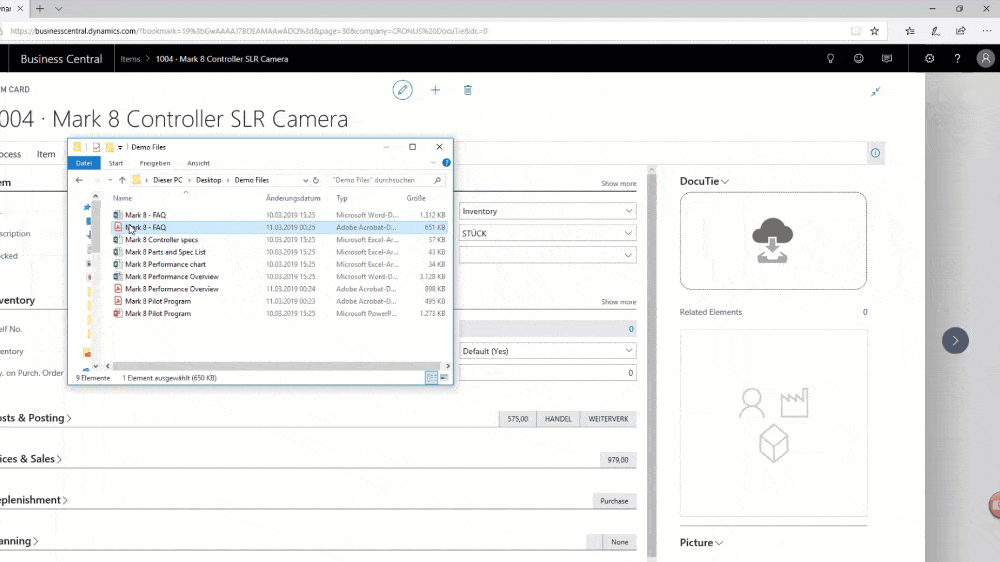Click first Show more link

click(x=618, y=184)
